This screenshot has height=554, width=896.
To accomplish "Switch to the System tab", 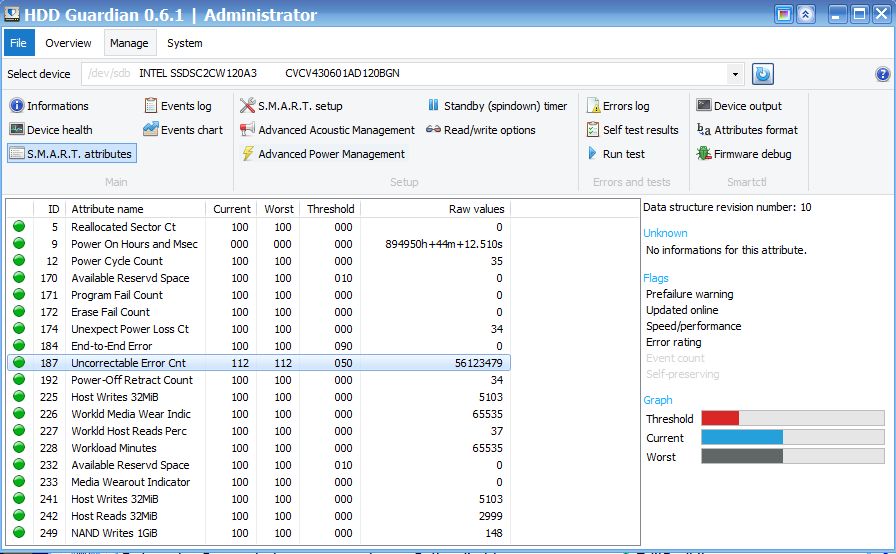I will (185, 43).
